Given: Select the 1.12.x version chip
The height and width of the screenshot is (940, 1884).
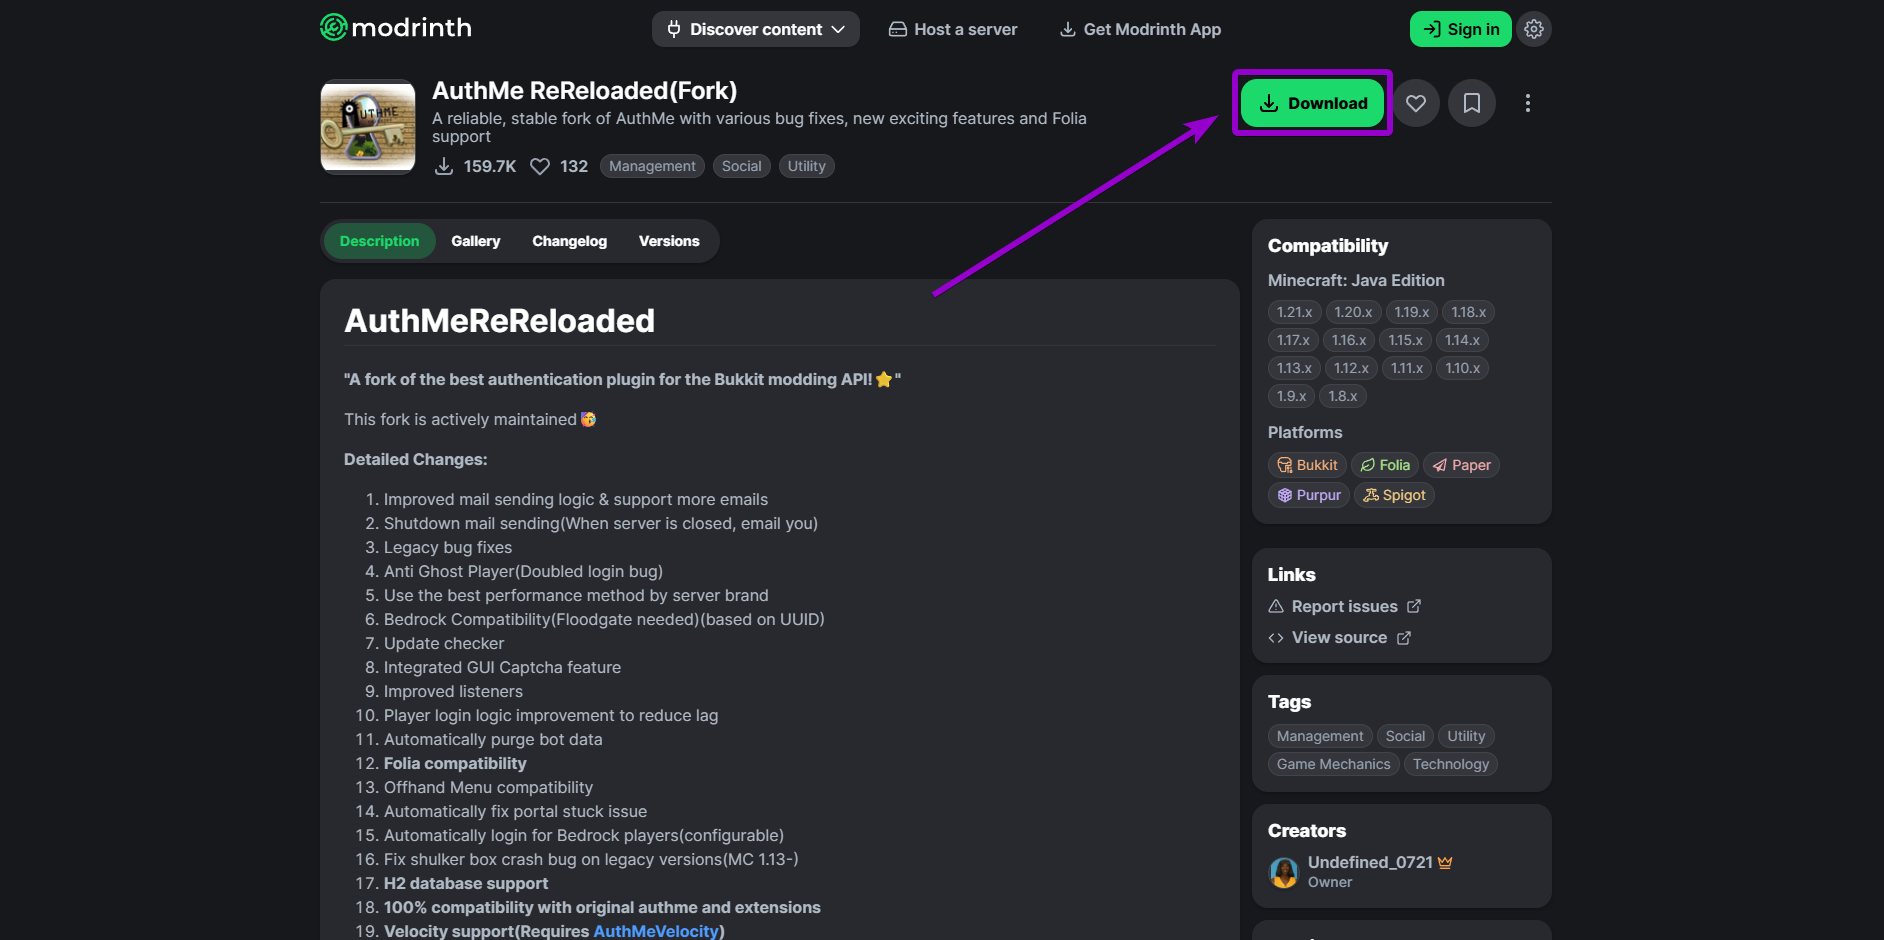Looking at the screenshot, I should click(x=1351, y=368).
